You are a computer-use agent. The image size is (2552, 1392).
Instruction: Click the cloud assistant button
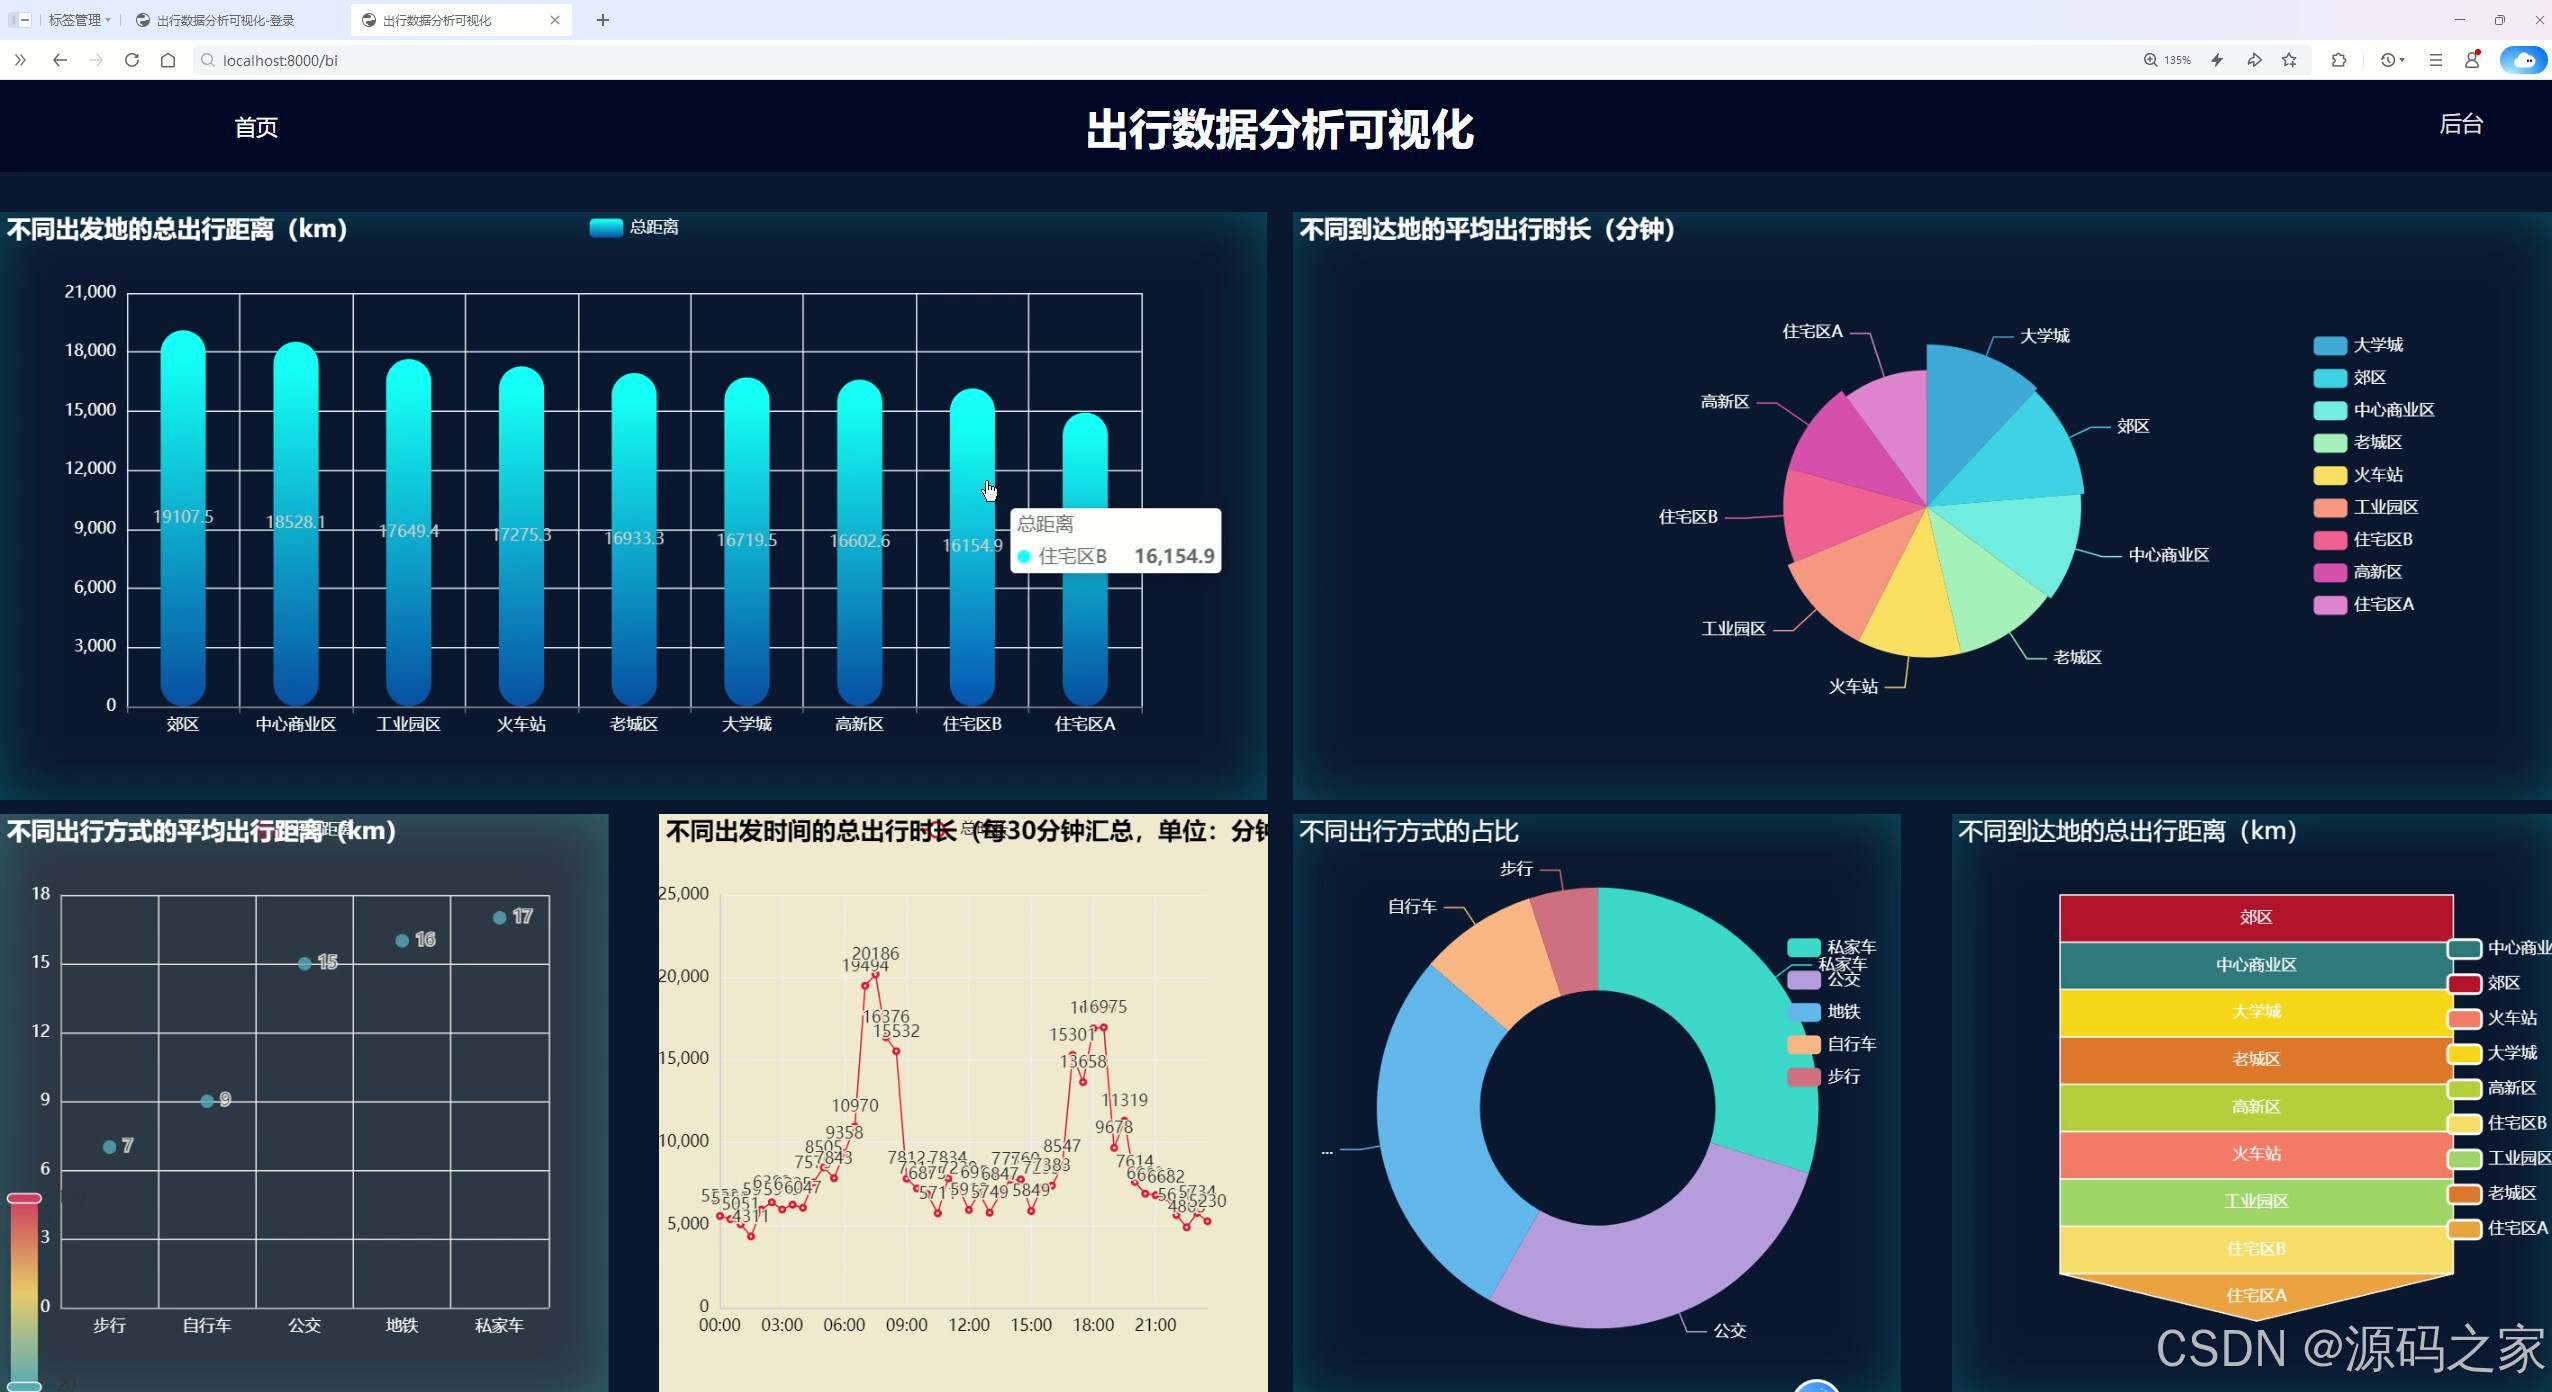pos(2523,60)
